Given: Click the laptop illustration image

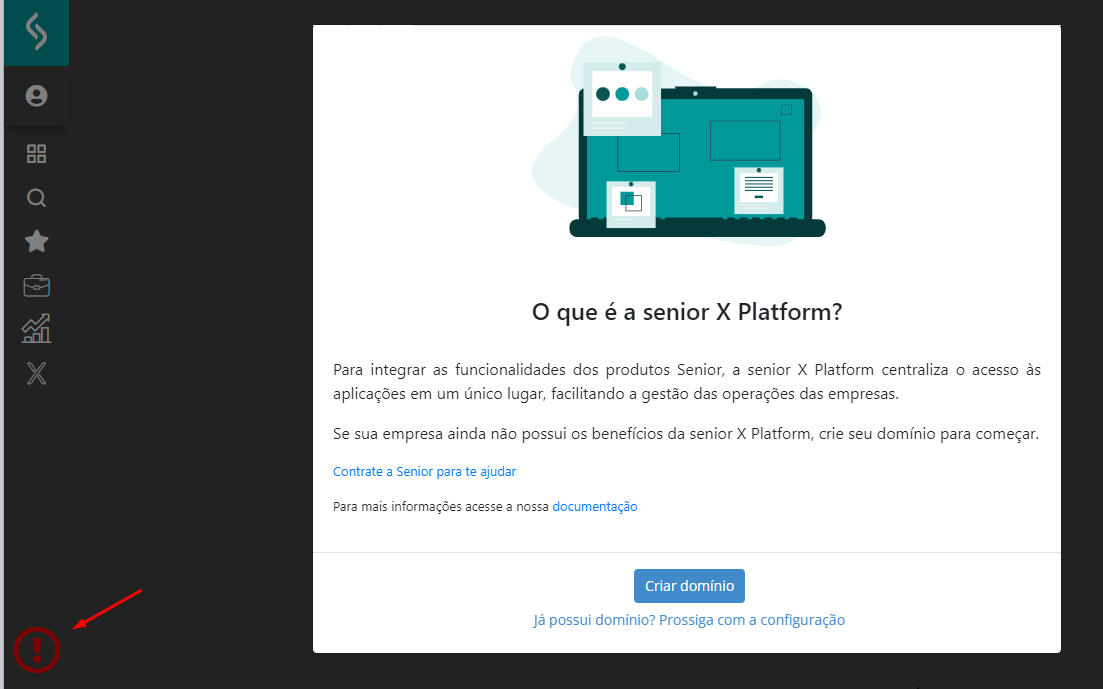Looking at the screenshot, I should 696,150.
